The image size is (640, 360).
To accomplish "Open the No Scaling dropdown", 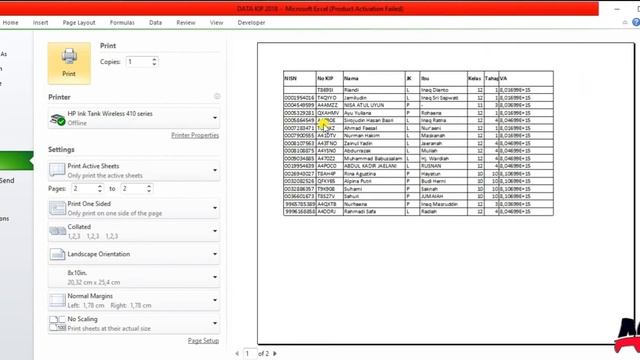I will tap(134, 323).
